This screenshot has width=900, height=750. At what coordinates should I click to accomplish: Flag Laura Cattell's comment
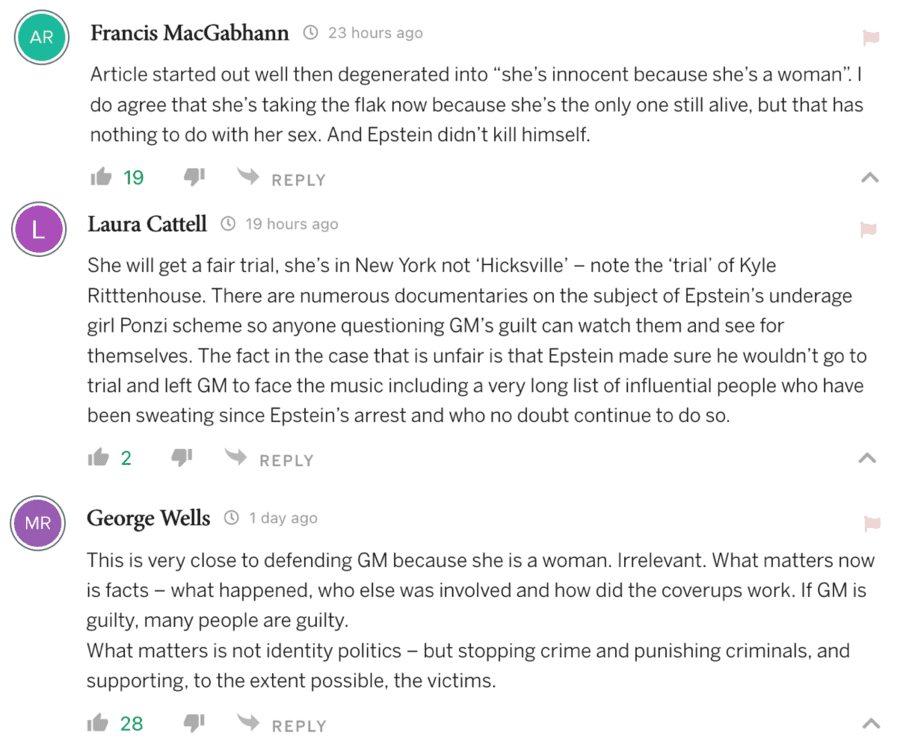(868, 231)
